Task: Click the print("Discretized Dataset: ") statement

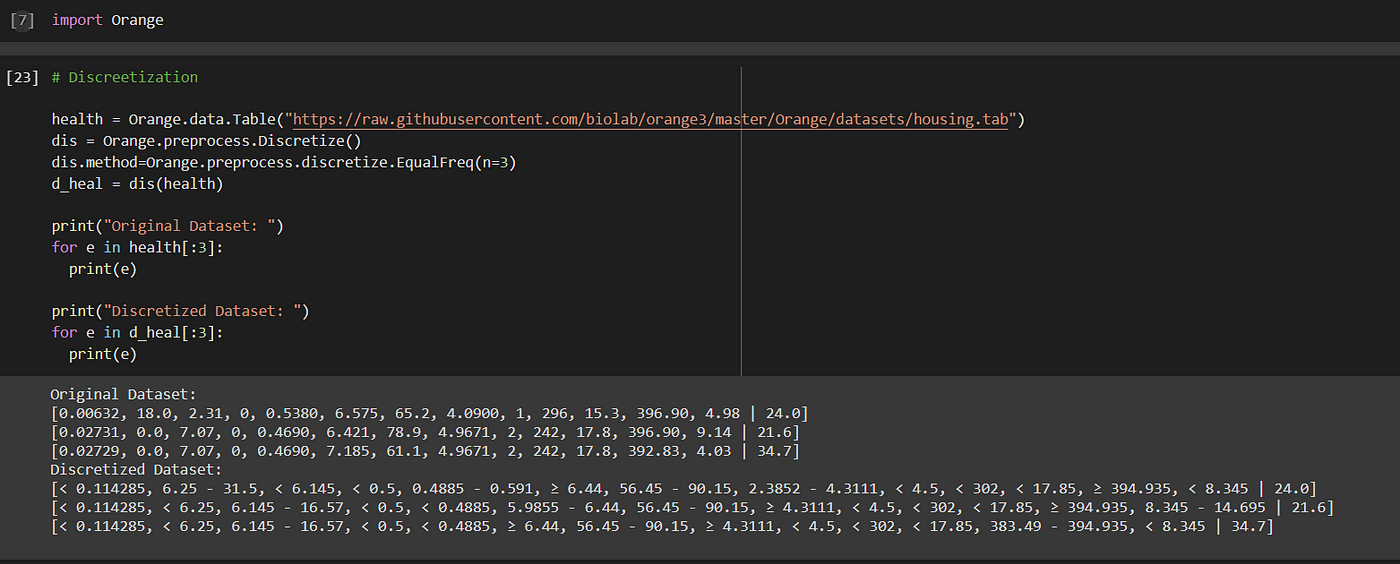Action: coord(181,311)
